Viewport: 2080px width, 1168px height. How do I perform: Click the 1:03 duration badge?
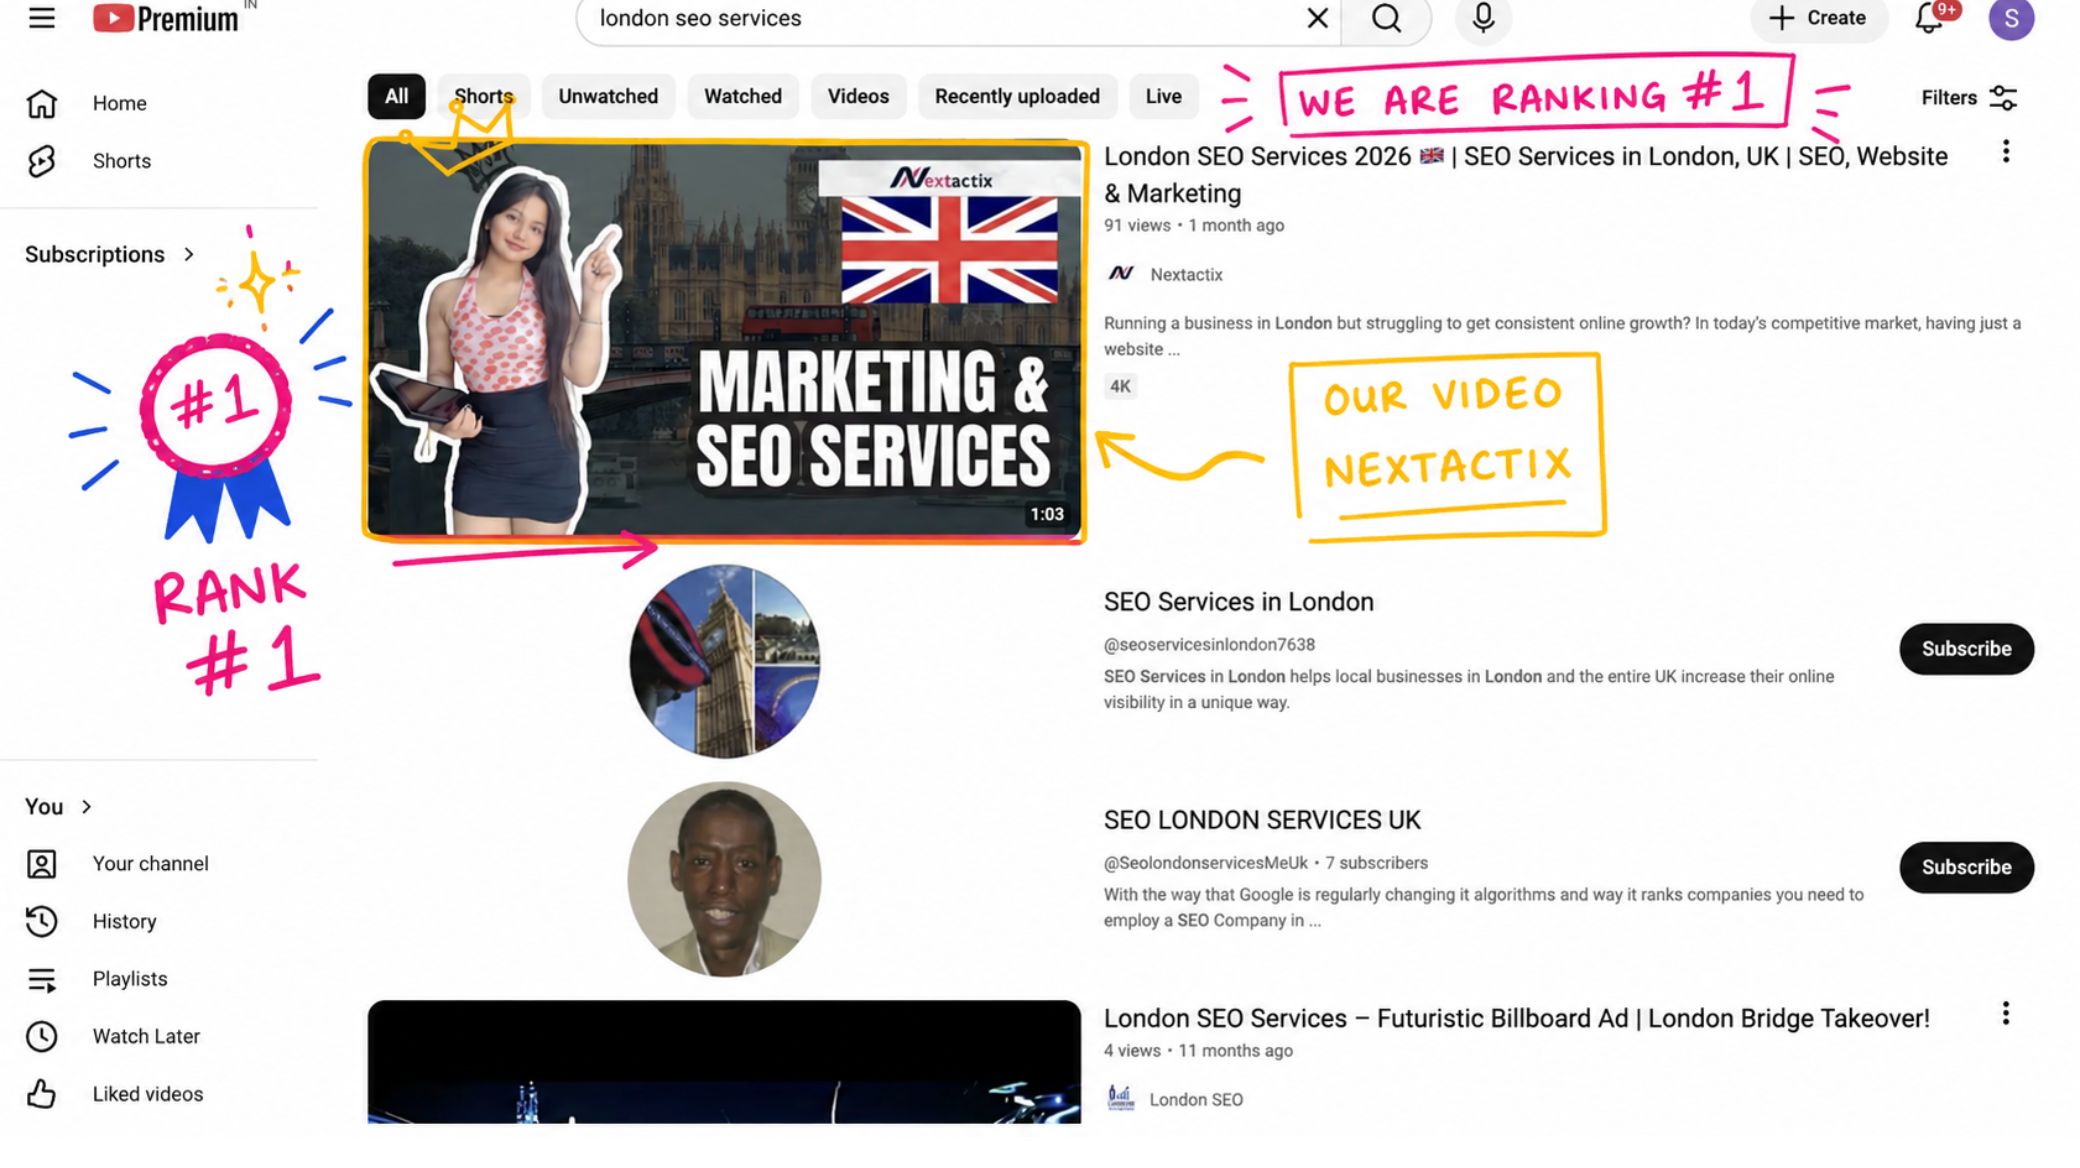[1047, 514]
